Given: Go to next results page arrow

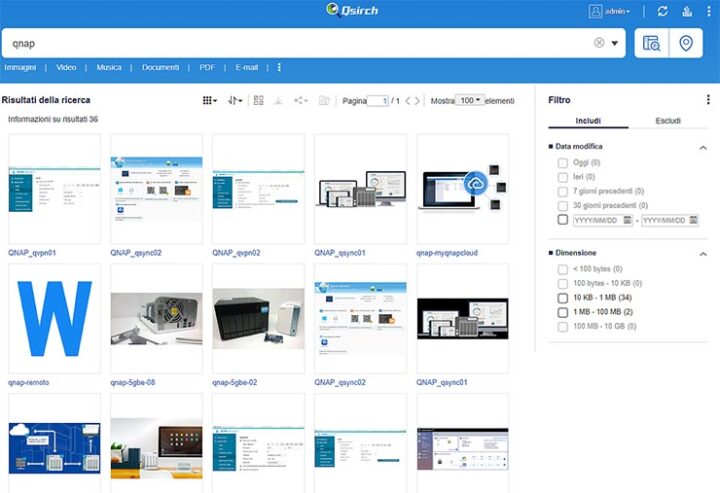Looking at the screenshot, I should [417, 101].
